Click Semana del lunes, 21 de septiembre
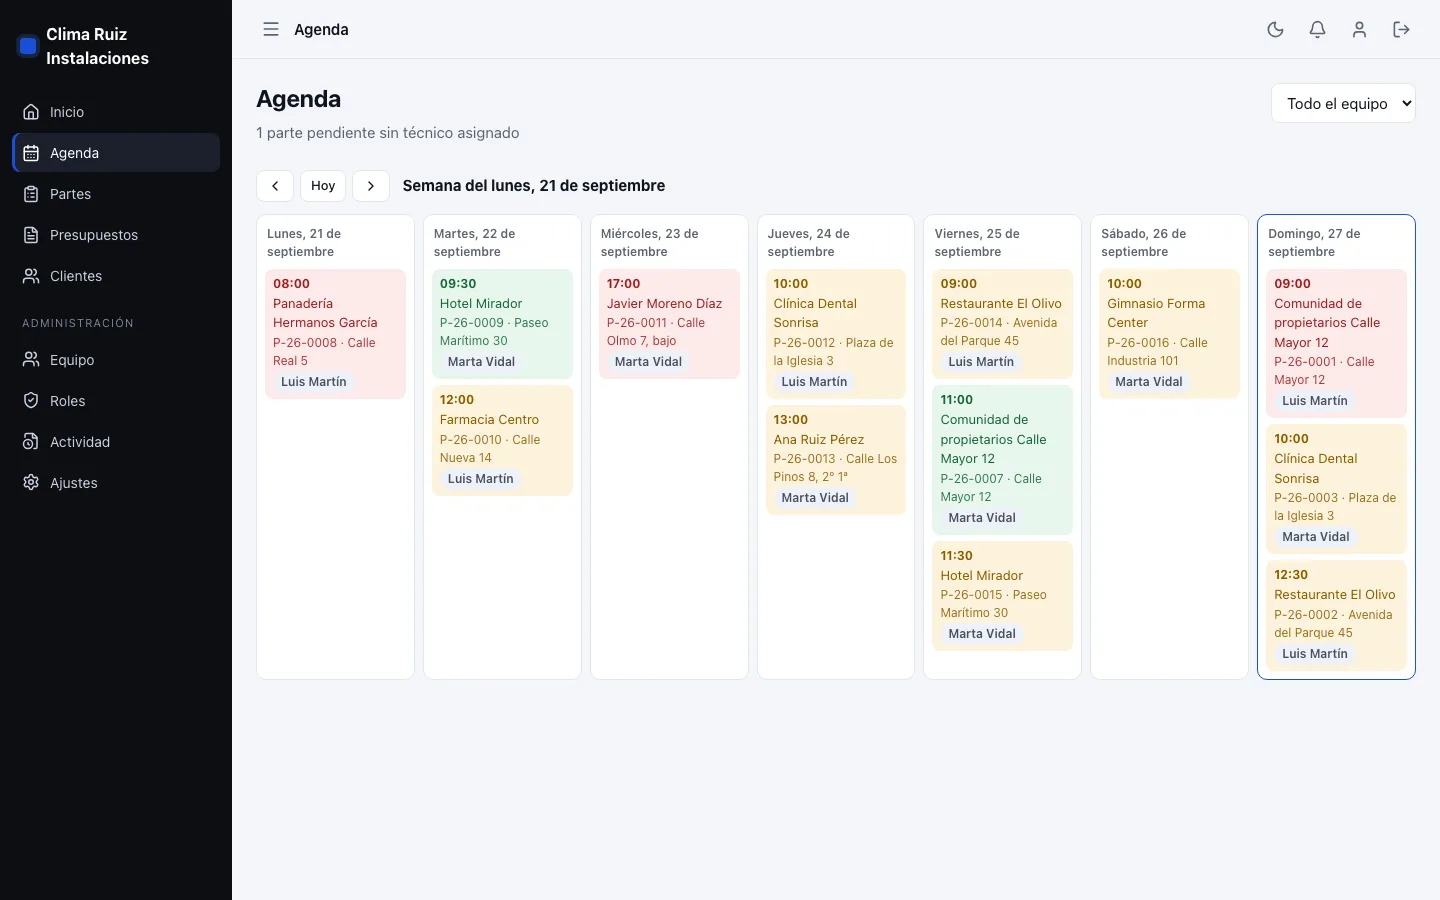The width and height of the screenshot is (1440, 900). click(x=534, y=186)
